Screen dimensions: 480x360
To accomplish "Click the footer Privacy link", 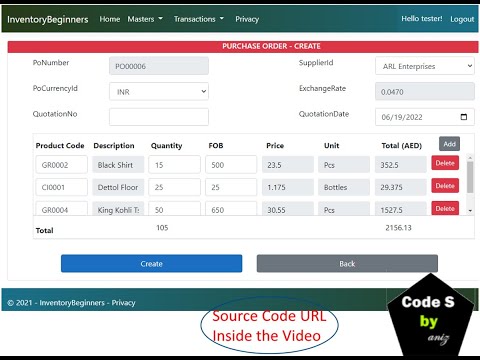I will [x=123, y=303].
